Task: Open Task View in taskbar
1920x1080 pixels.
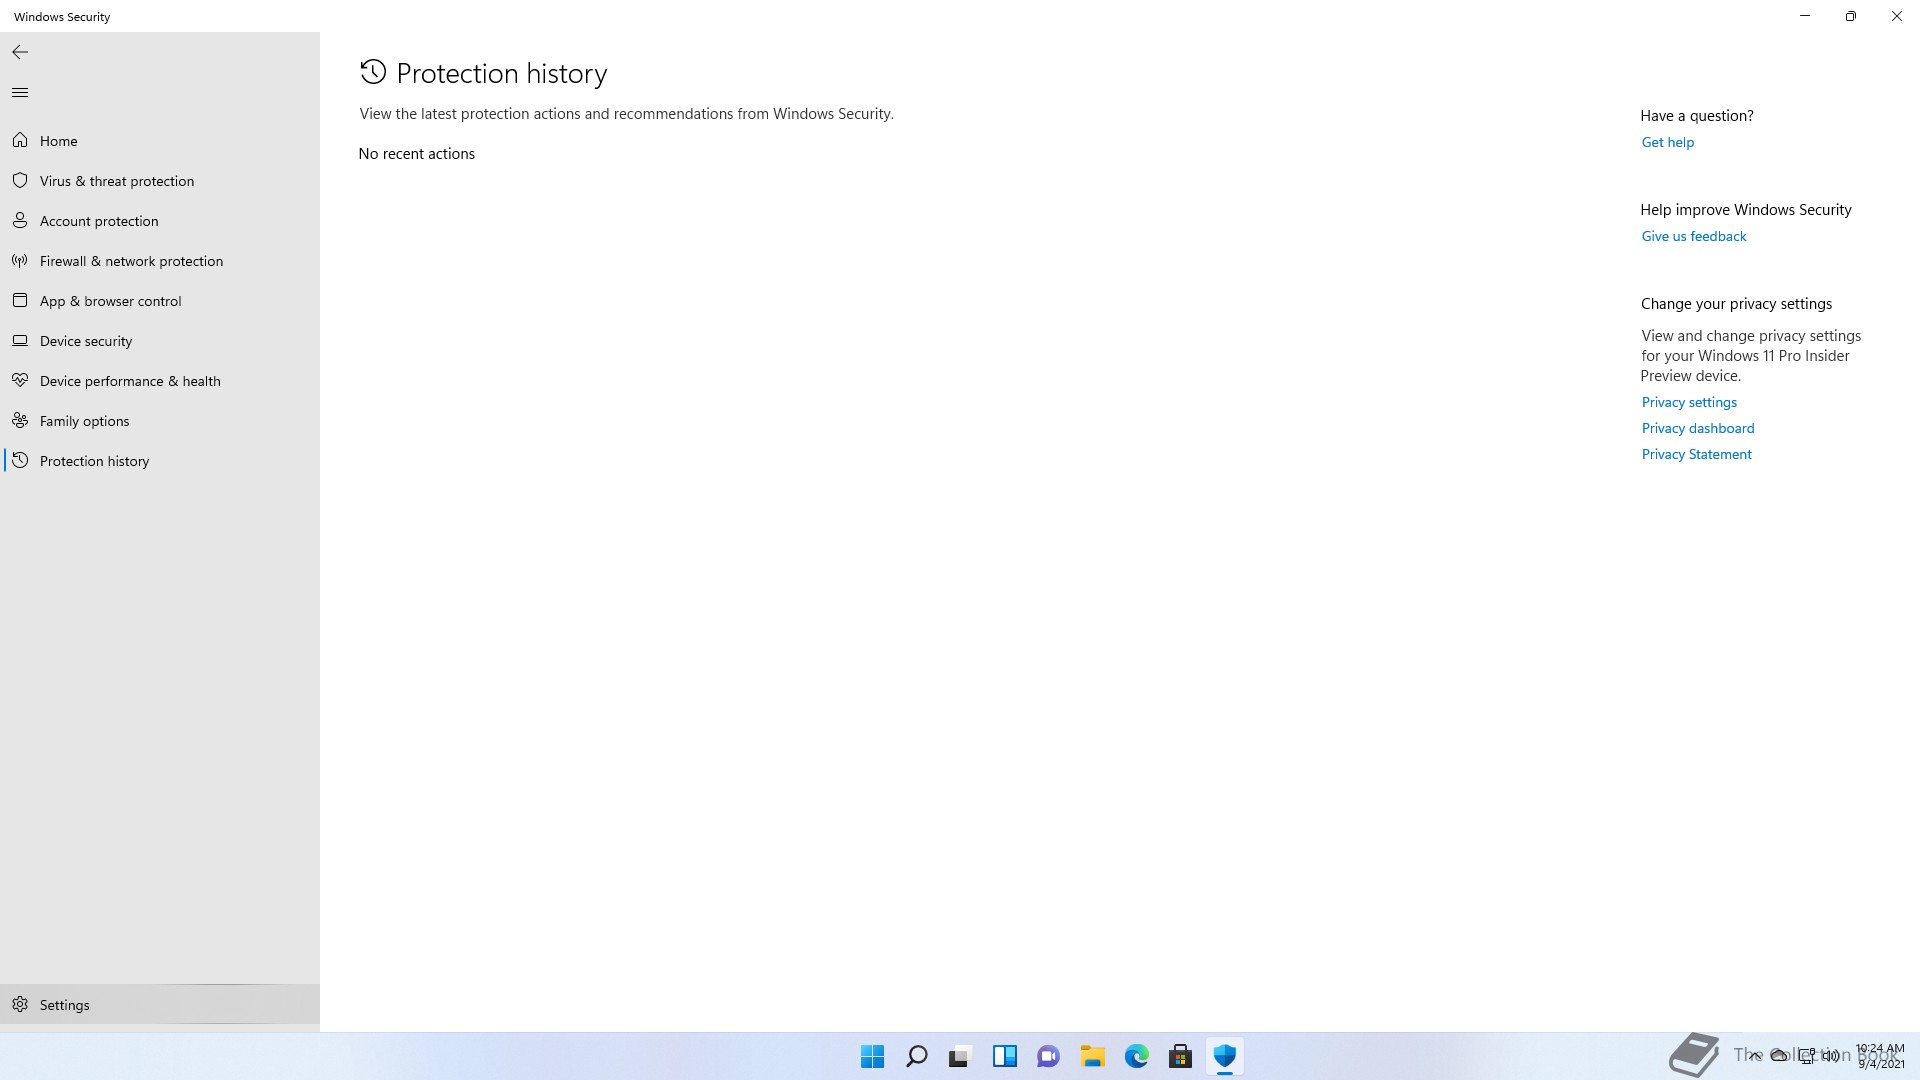Action: tap(960, 1056)
